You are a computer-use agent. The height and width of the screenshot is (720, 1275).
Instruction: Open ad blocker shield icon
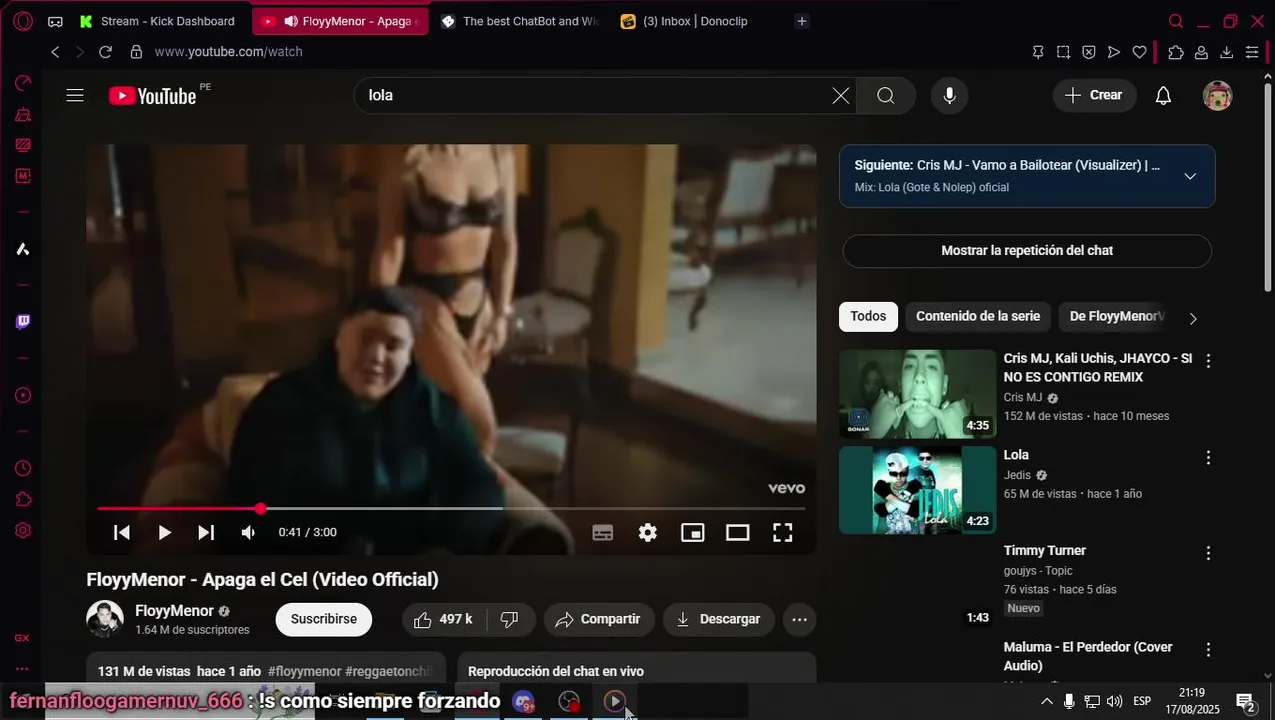coord(1089,52)
